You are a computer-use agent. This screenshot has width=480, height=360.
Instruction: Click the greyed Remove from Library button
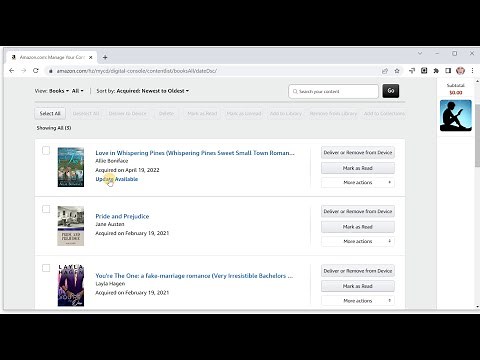coord(333,113)
